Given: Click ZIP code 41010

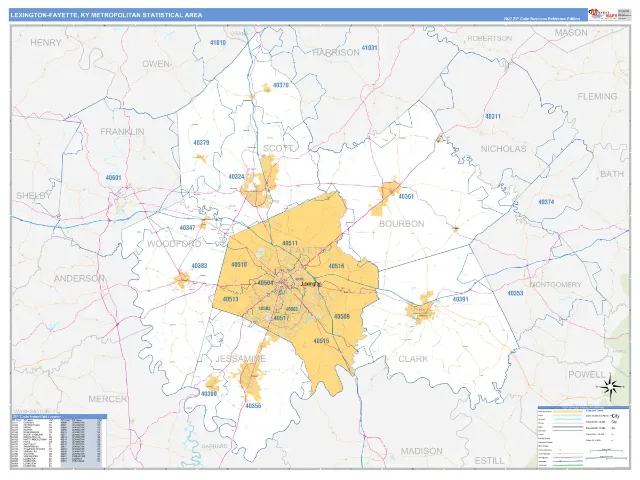Looking at the screenshot, I should [x=218, y=43].
